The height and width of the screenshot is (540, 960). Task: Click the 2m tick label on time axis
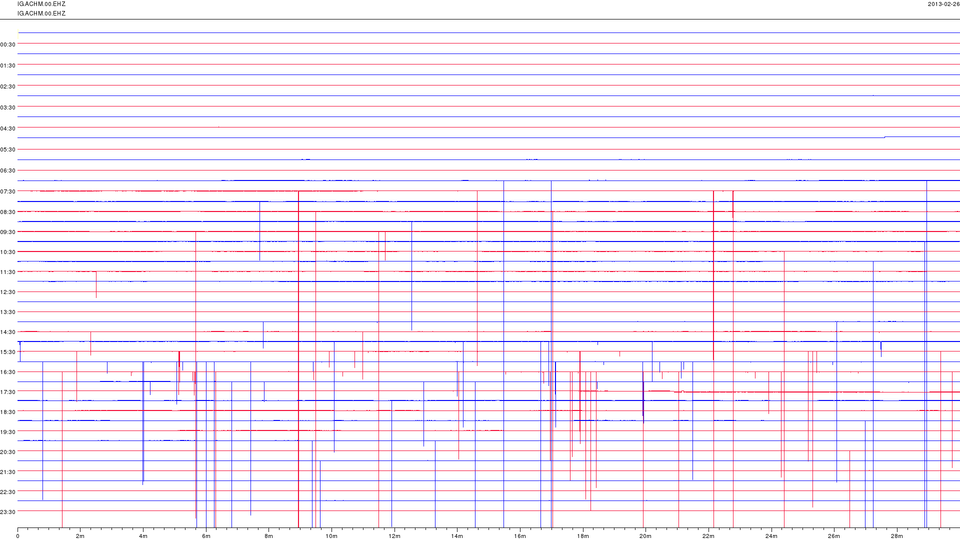tap(80, 536)
